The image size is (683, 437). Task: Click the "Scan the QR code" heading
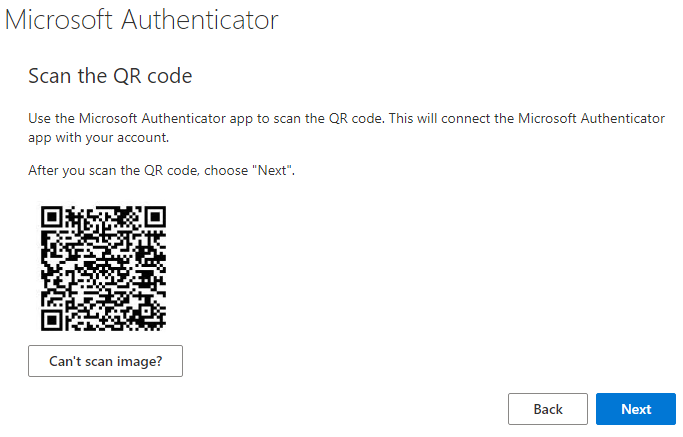(110, 76)
